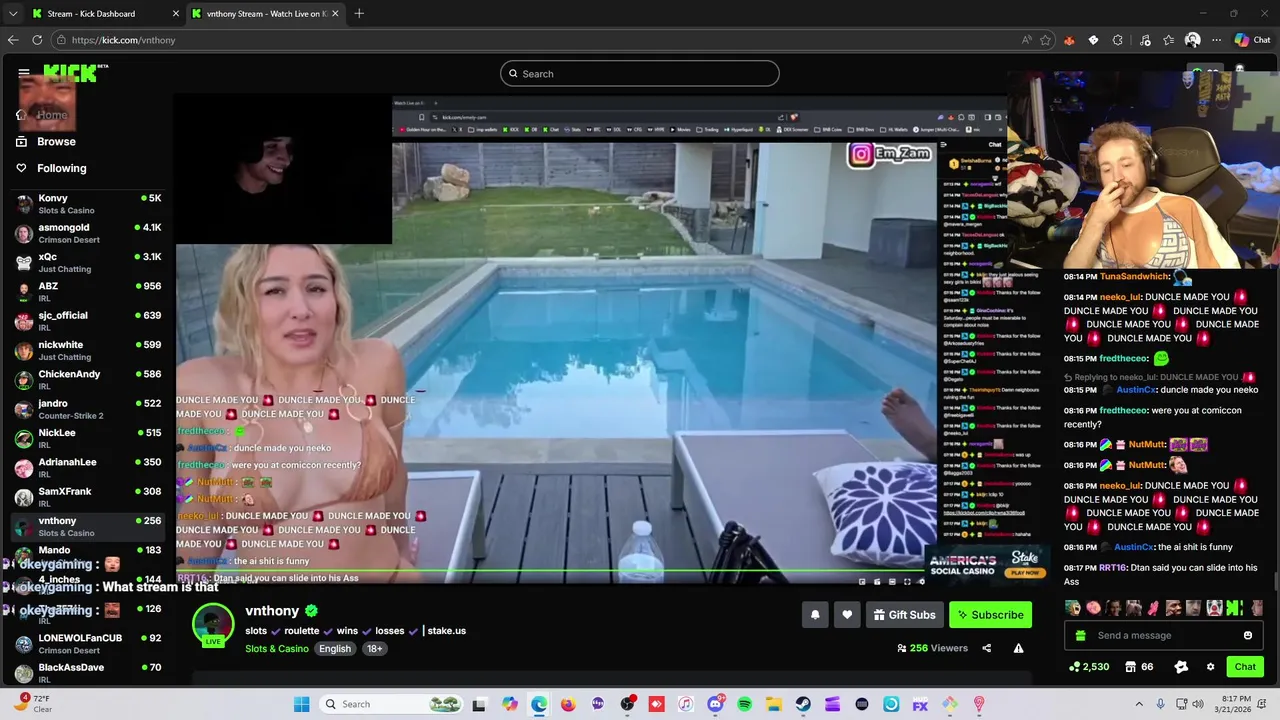
Task: Open ChickenAndy's channel in the sidebar
Action: [x=88, y=380]
